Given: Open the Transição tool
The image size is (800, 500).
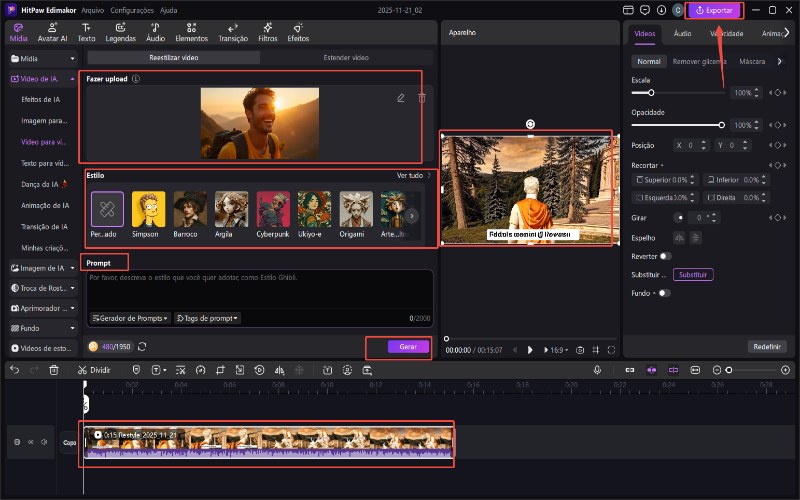Looking at the screenshot, I should coord(233,32).
